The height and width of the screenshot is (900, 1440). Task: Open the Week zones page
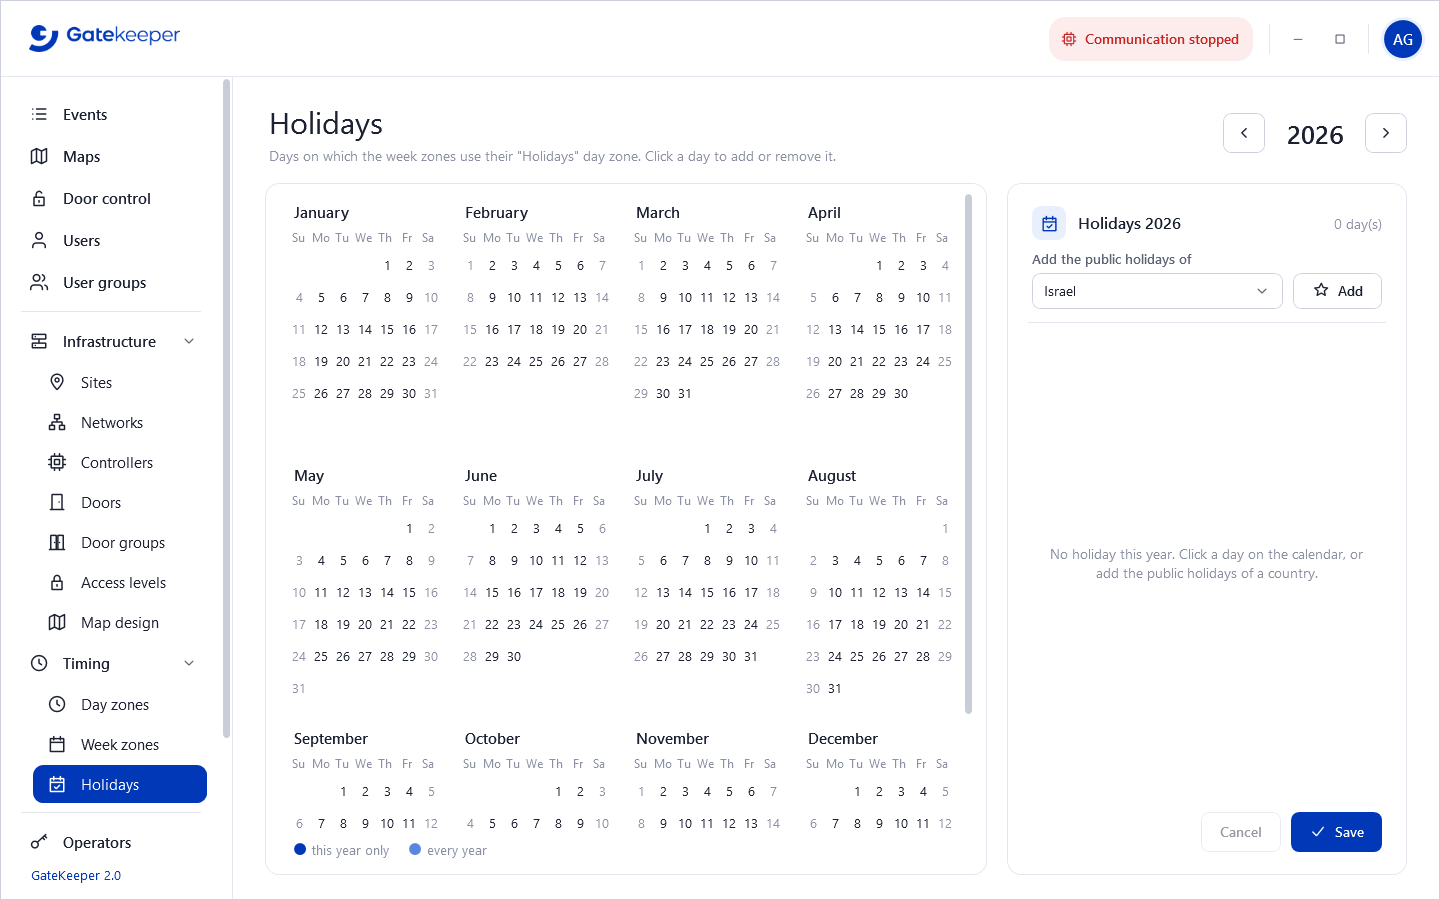120,744
